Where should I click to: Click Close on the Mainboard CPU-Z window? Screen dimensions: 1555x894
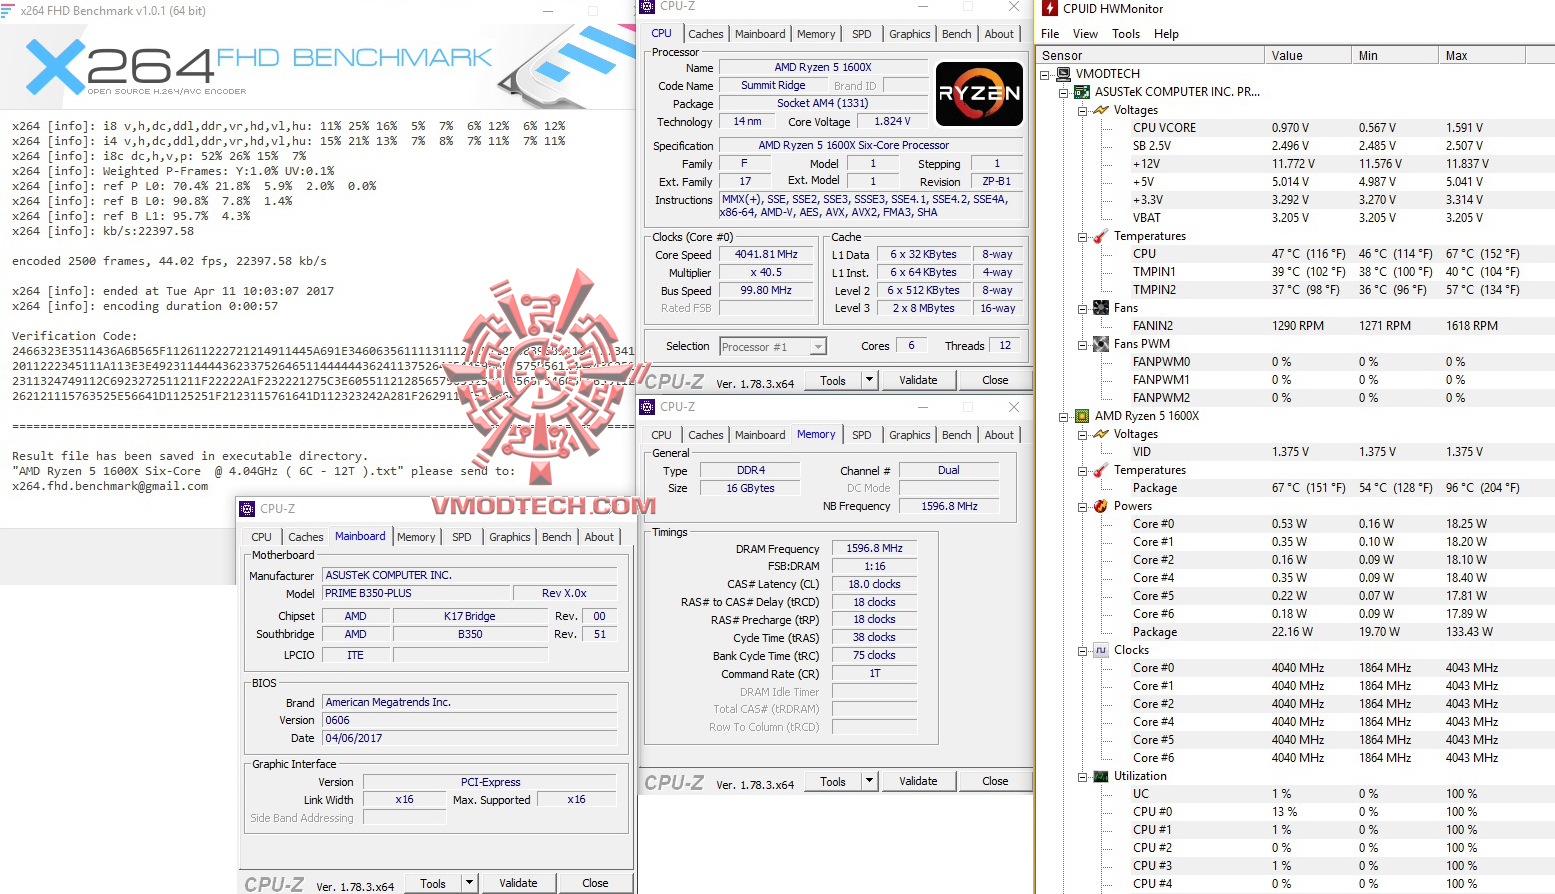pos(596,882)
